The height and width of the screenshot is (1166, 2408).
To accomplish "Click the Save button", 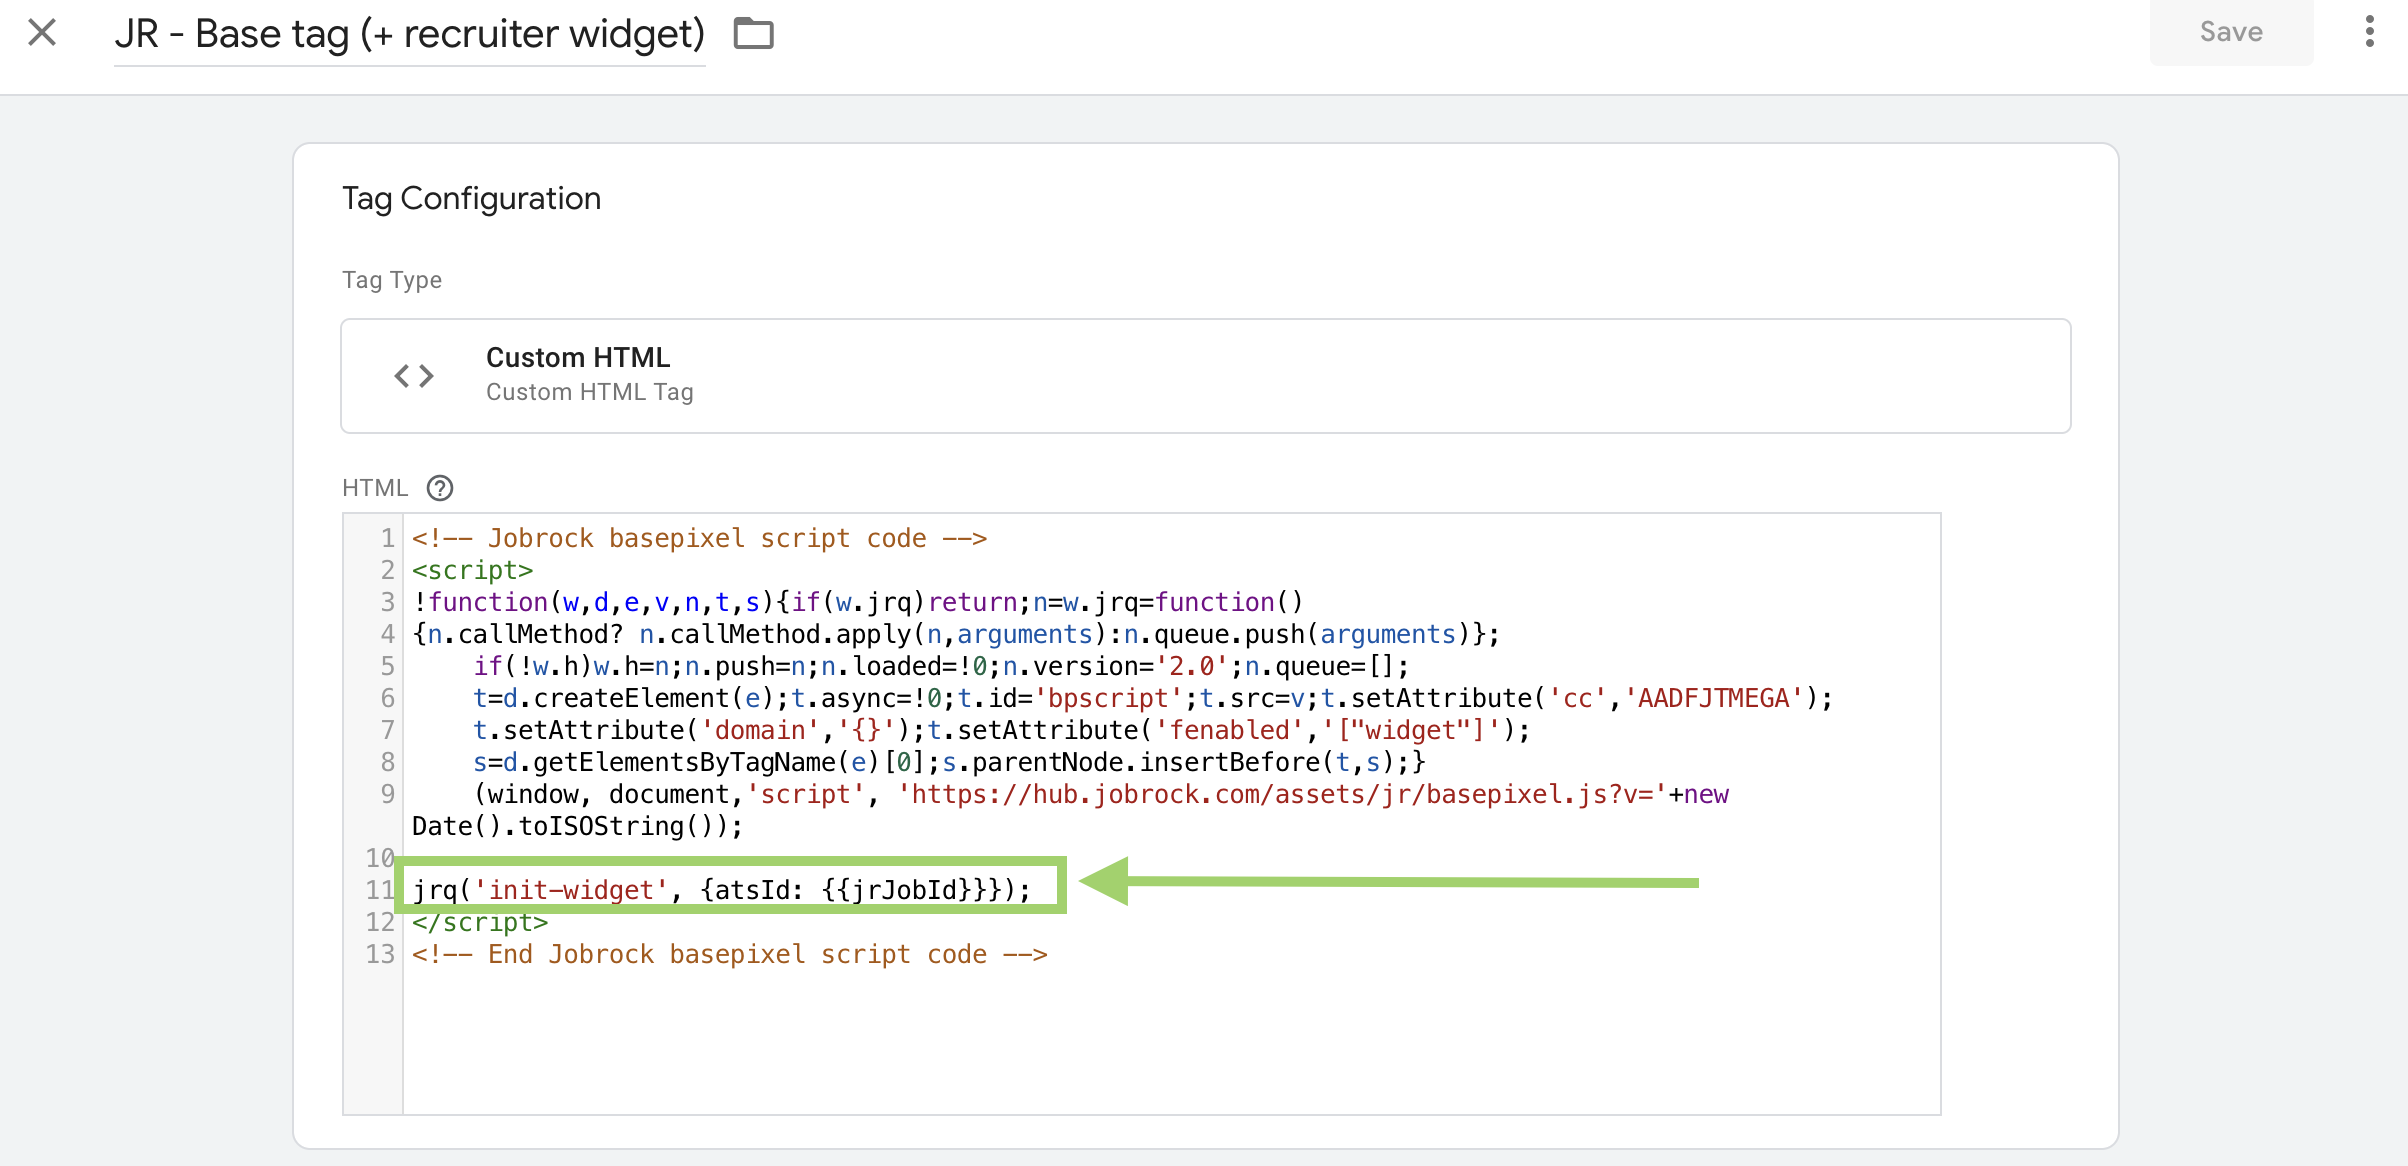I will click(2230, 32).
